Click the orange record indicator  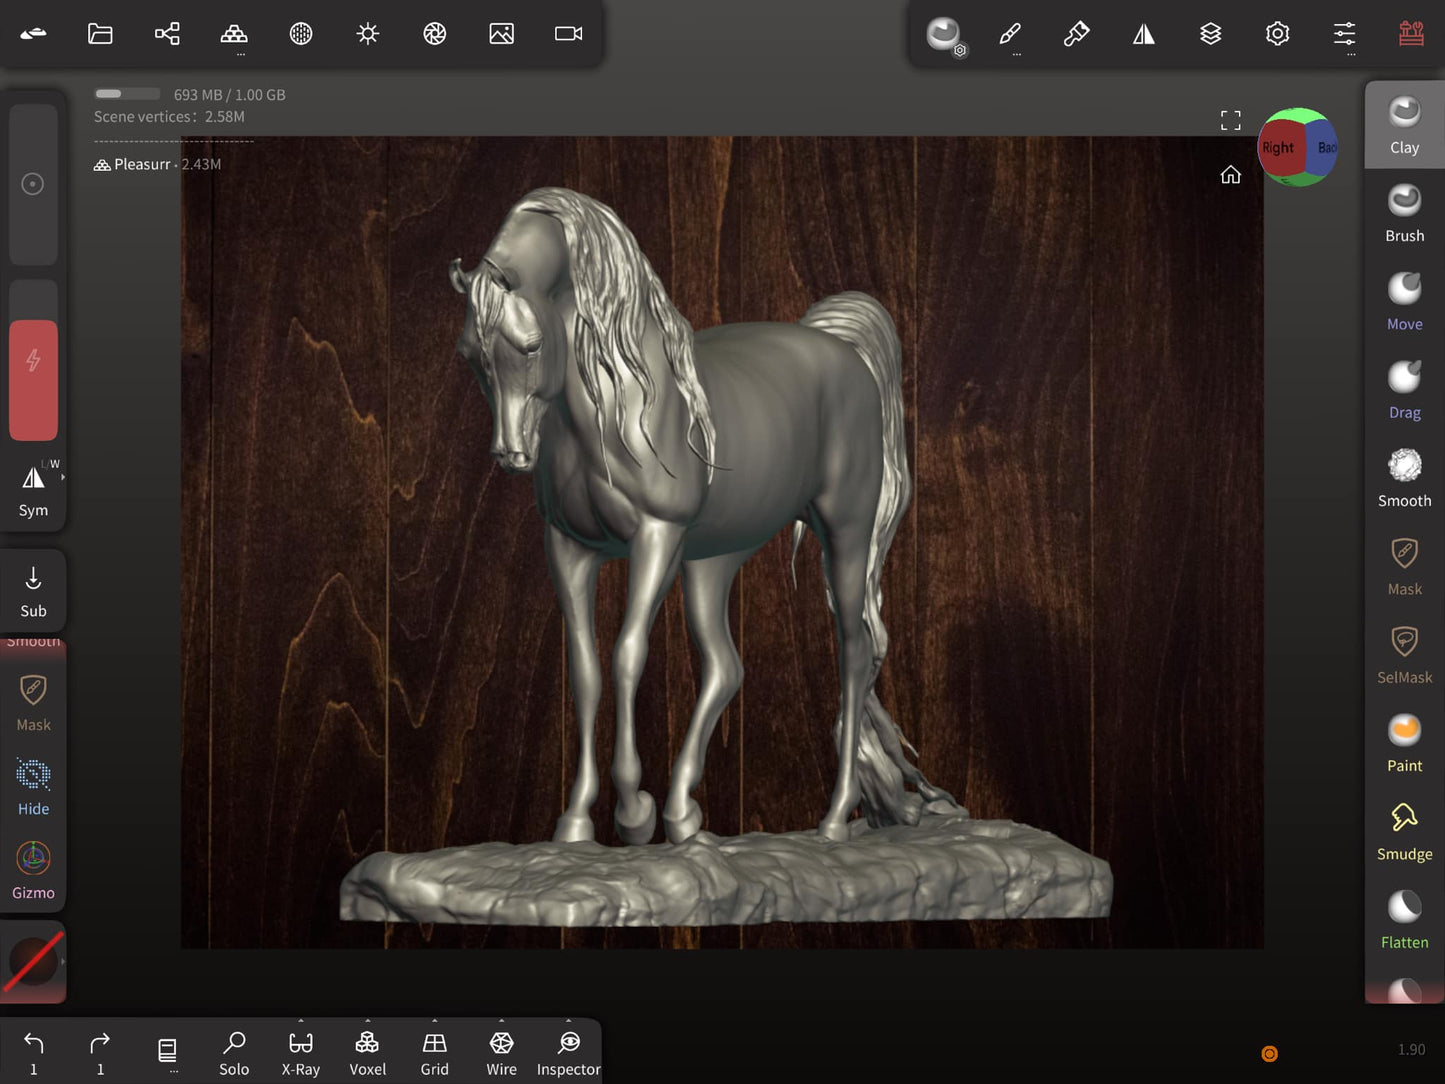(x=1270, y=1054)
